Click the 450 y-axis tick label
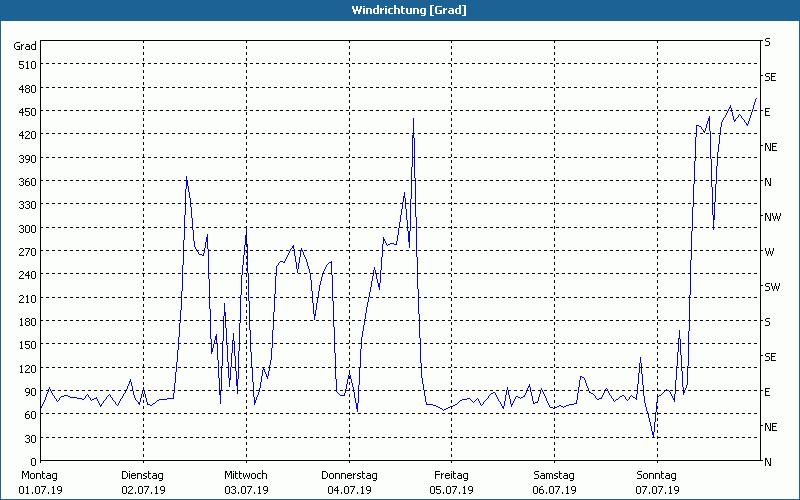Viewport: 800px width, 500px height. click(27, 112)
